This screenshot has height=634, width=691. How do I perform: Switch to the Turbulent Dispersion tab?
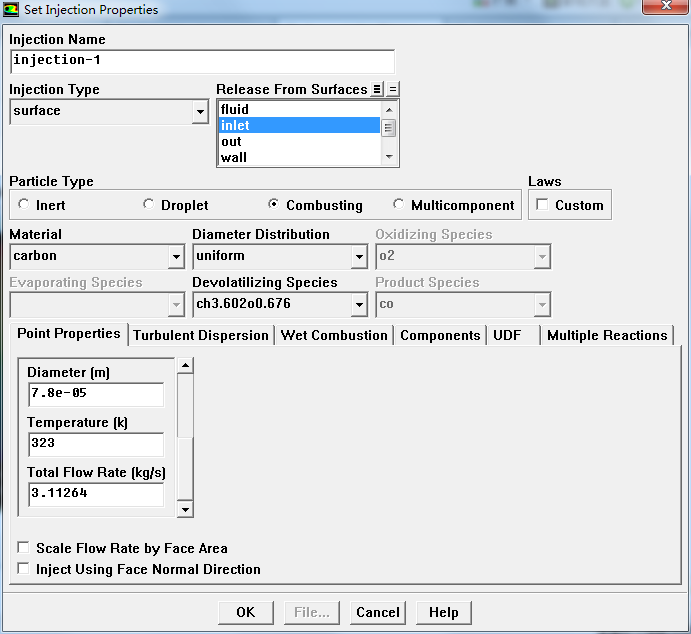201,335
